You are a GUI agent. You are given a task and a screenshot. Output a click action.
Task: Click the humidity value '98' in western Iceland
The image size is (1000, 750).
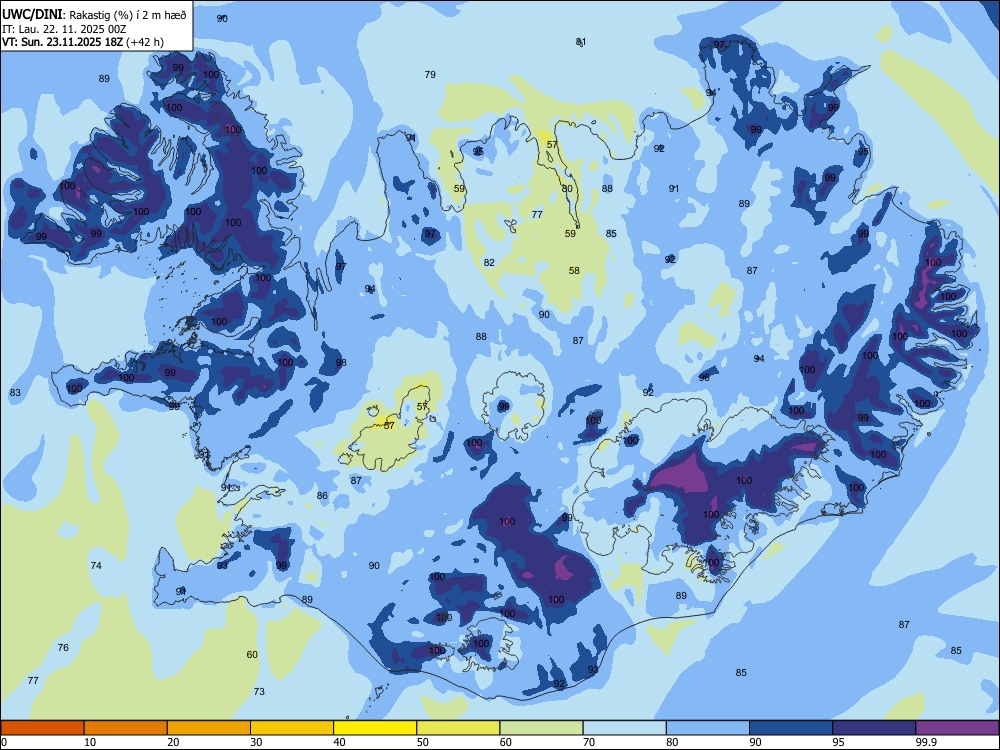click(341, 363)
